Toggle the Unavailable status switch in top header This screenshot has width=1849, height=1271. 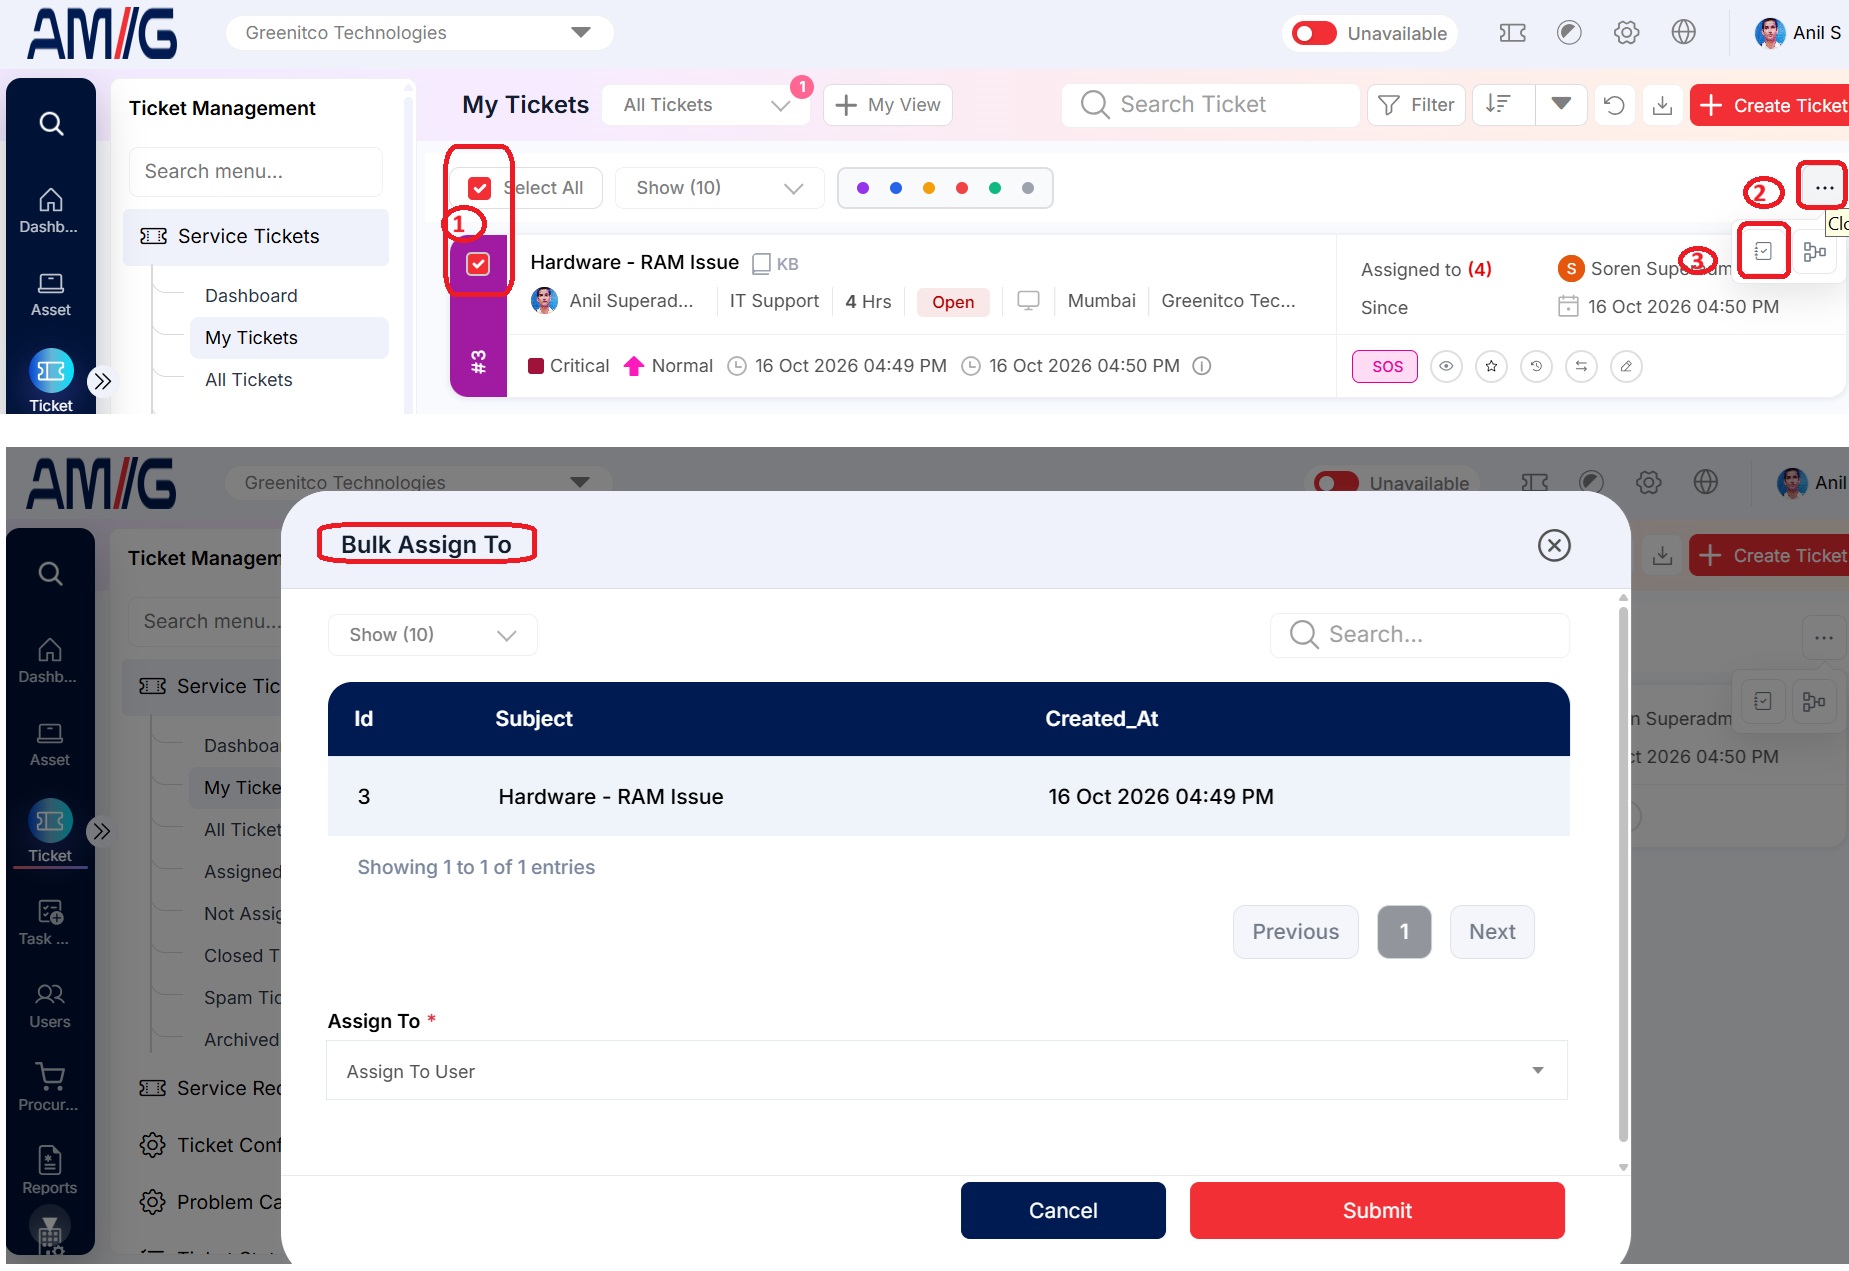click(x=1313, y=33)
